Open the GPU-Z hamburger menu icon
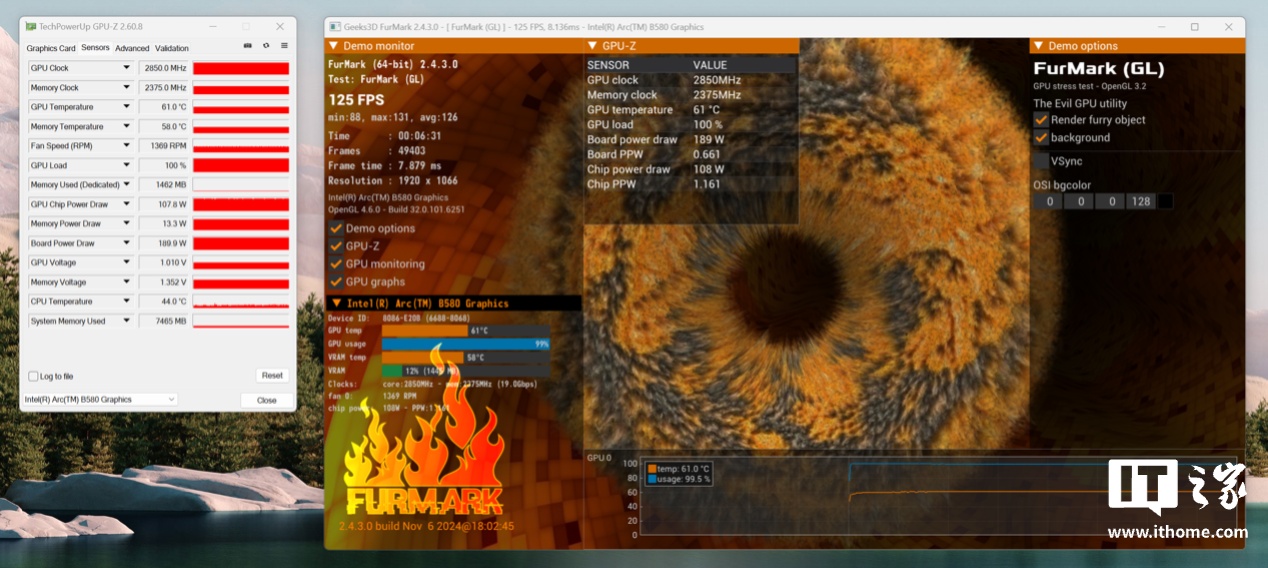 [284, 46]
